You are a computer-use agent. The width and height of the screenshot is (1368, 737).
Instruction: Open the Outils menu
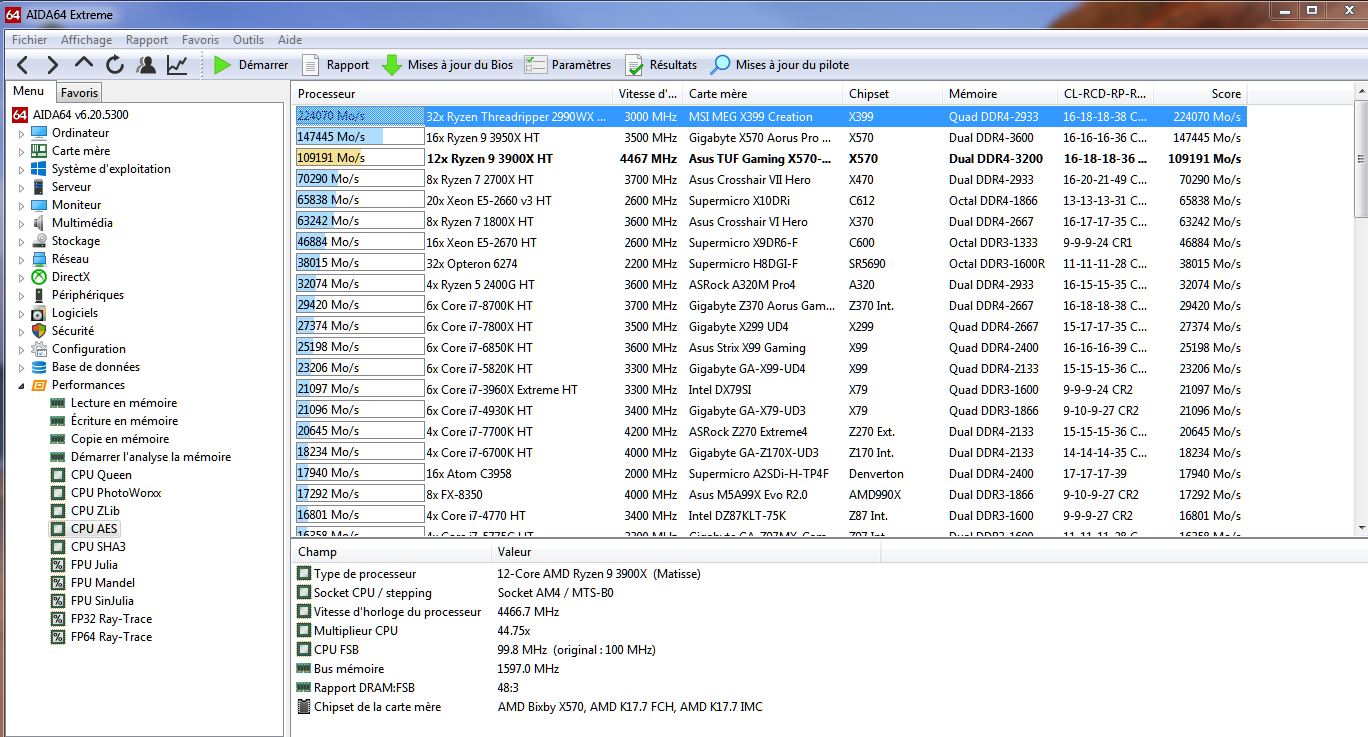248,40
